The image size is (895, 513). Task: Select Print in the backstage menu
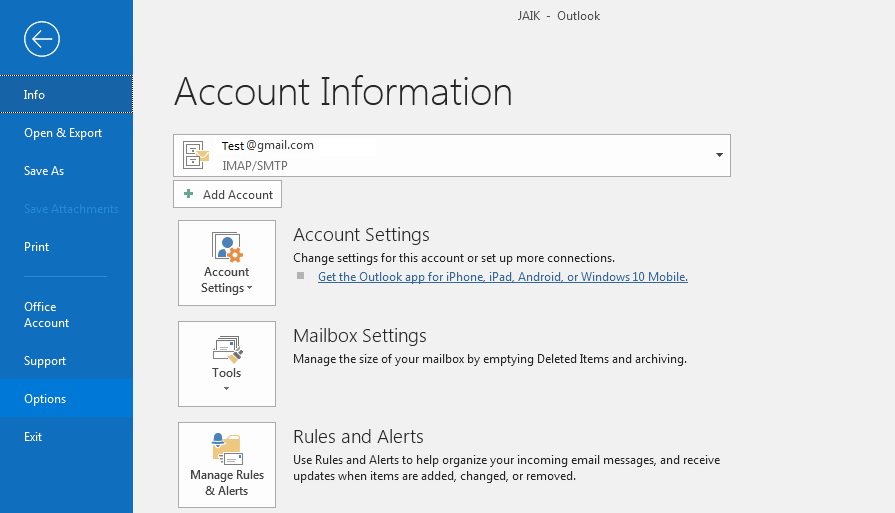[x=66, y=247]
